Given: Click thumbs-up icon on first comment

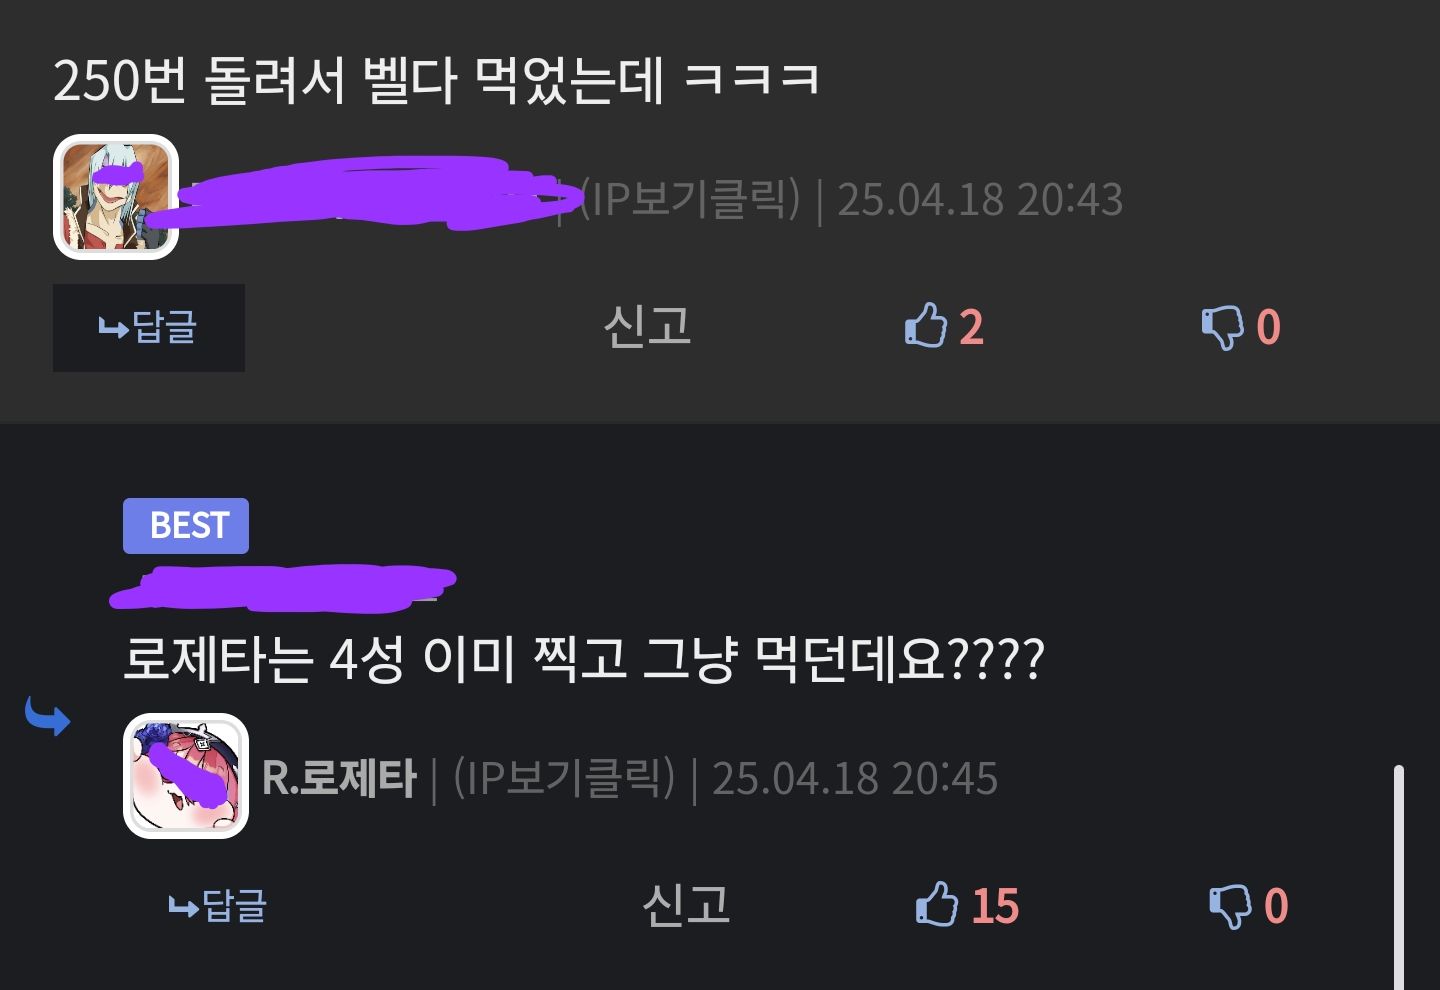Looking at the screenshot, I should pos(925,326).
